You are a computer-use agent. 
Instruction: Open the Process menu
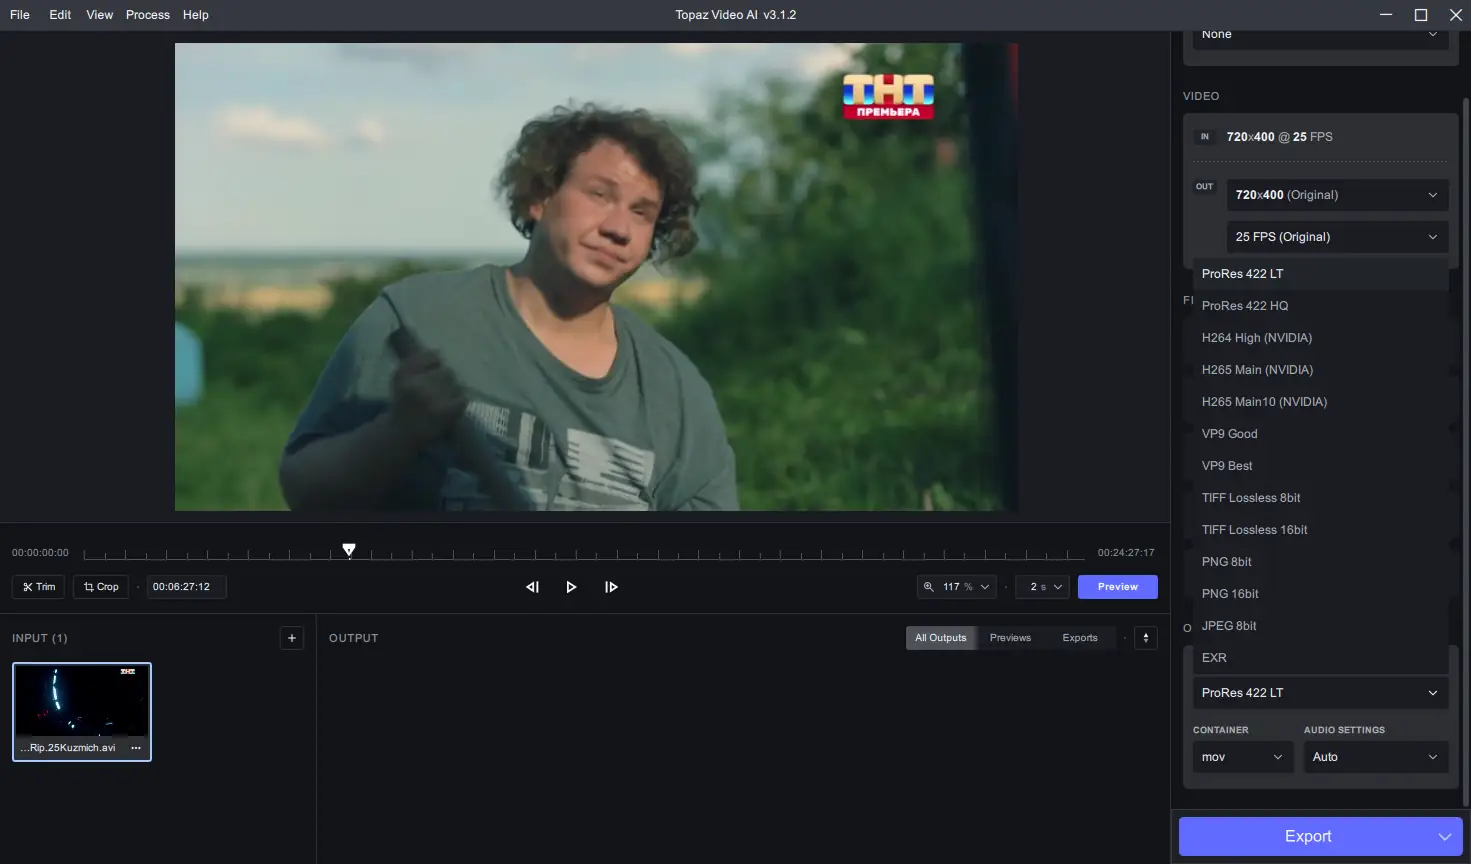pyautogui.click(x=148, y=15)
